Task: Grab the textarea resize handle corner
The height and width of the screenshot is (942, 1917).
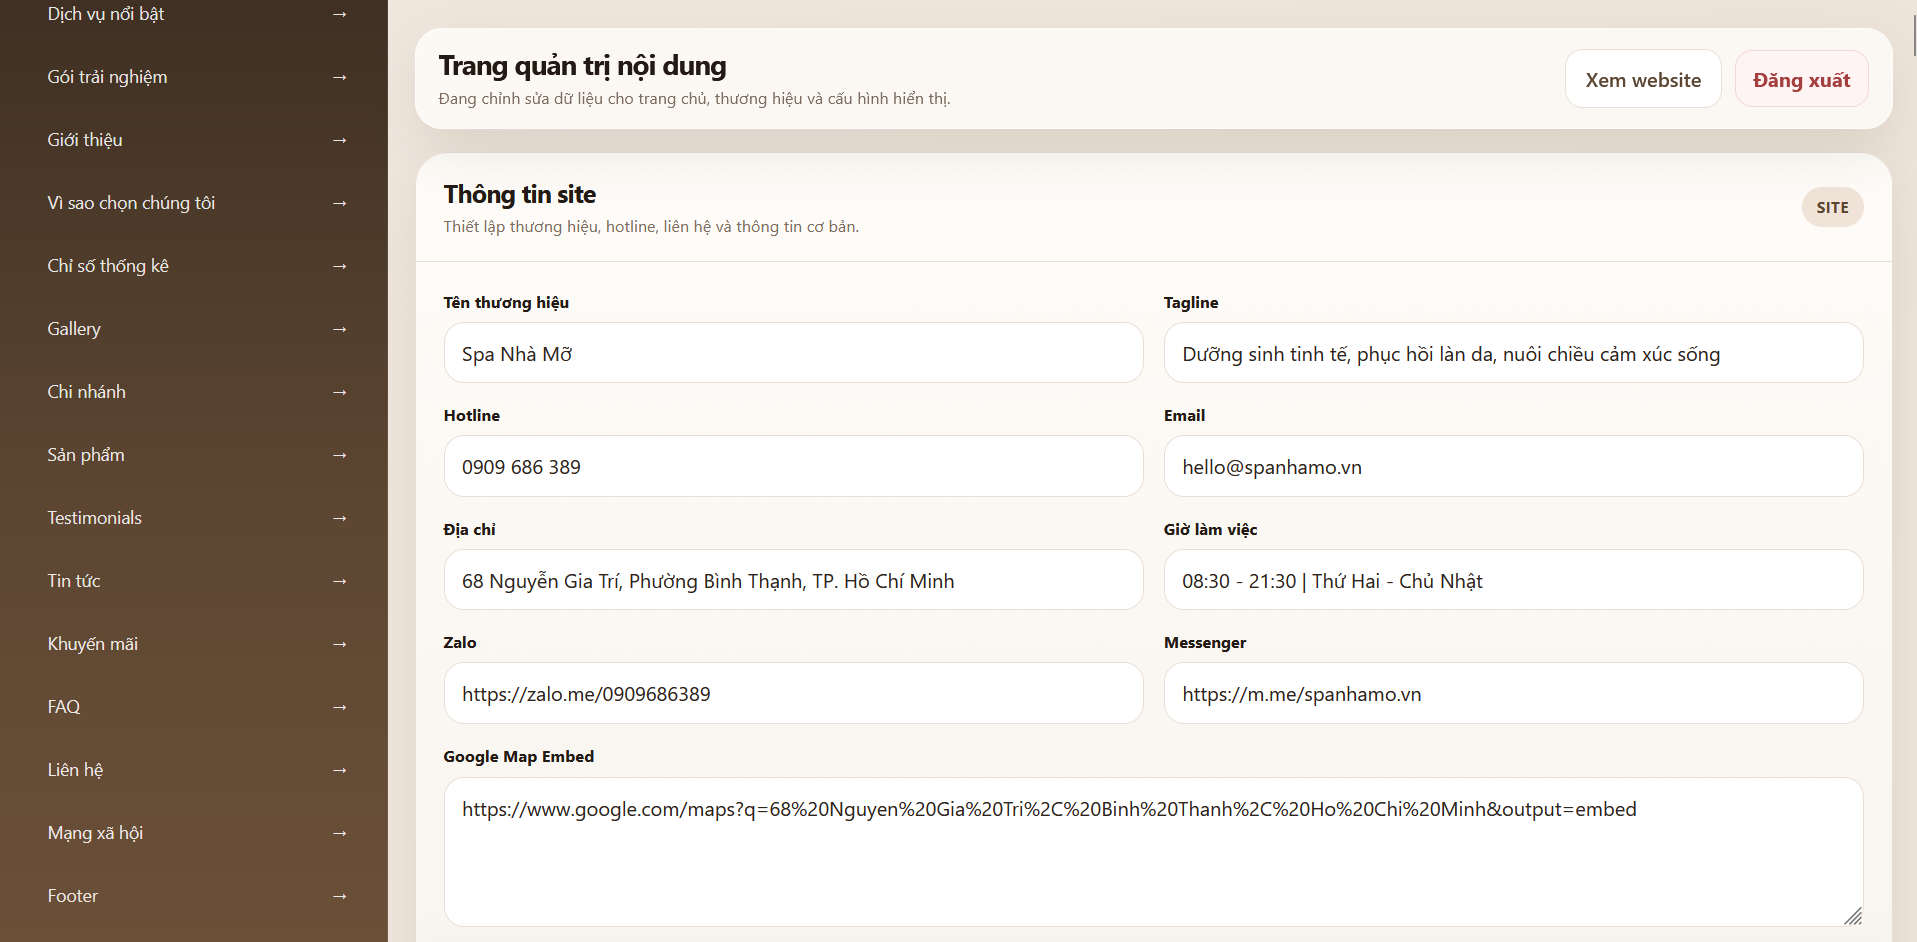Action: (x=1852, y=916)
